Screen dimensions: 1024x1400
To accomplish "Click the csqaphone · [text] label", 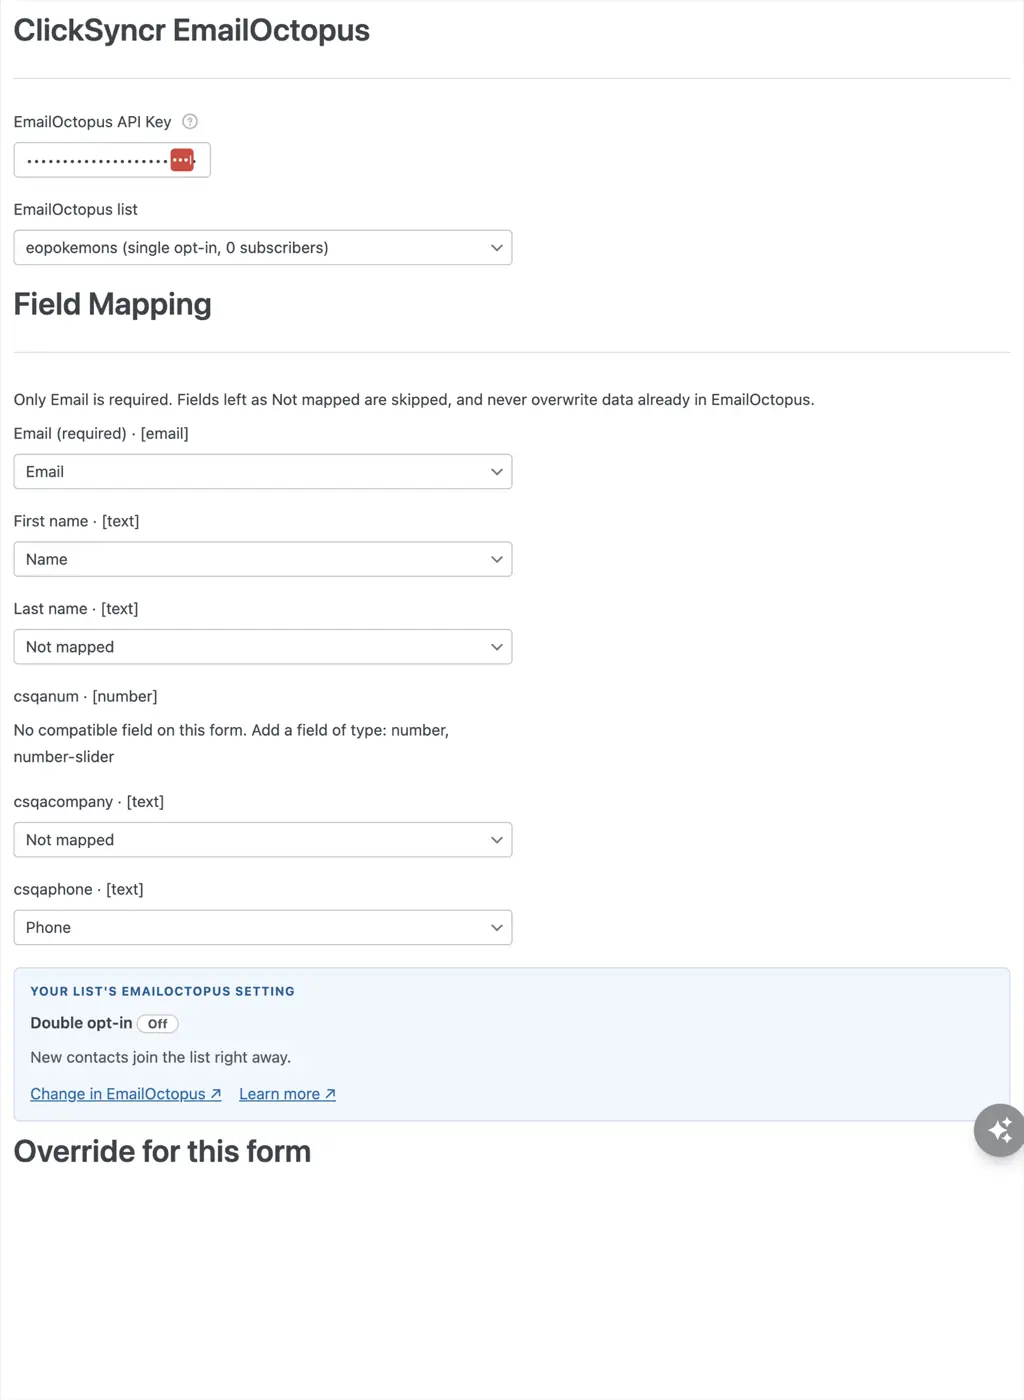I will click(x=79, y=889).
